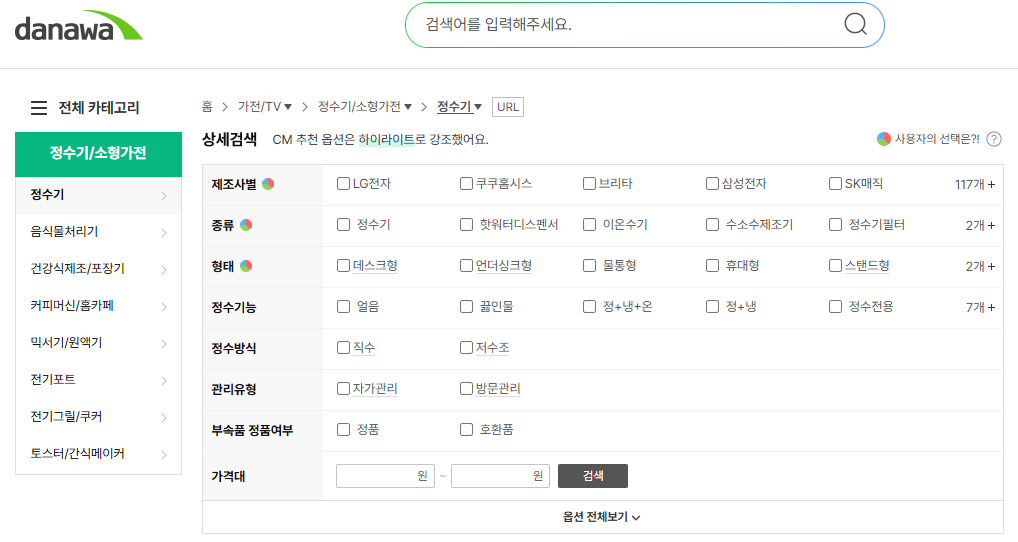Check the LG전자 checkbox
This screenshot has height=542, width=1018.
343,184
